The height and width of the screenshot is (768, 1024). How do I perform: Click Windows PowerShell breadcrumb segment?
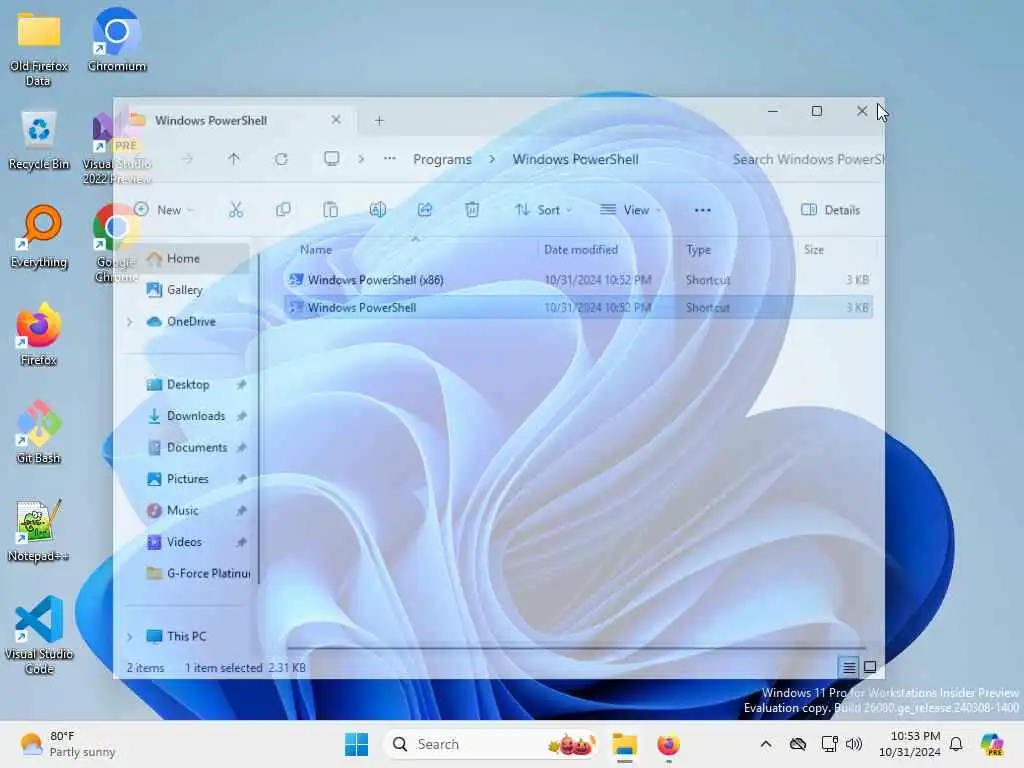point(575,159)
